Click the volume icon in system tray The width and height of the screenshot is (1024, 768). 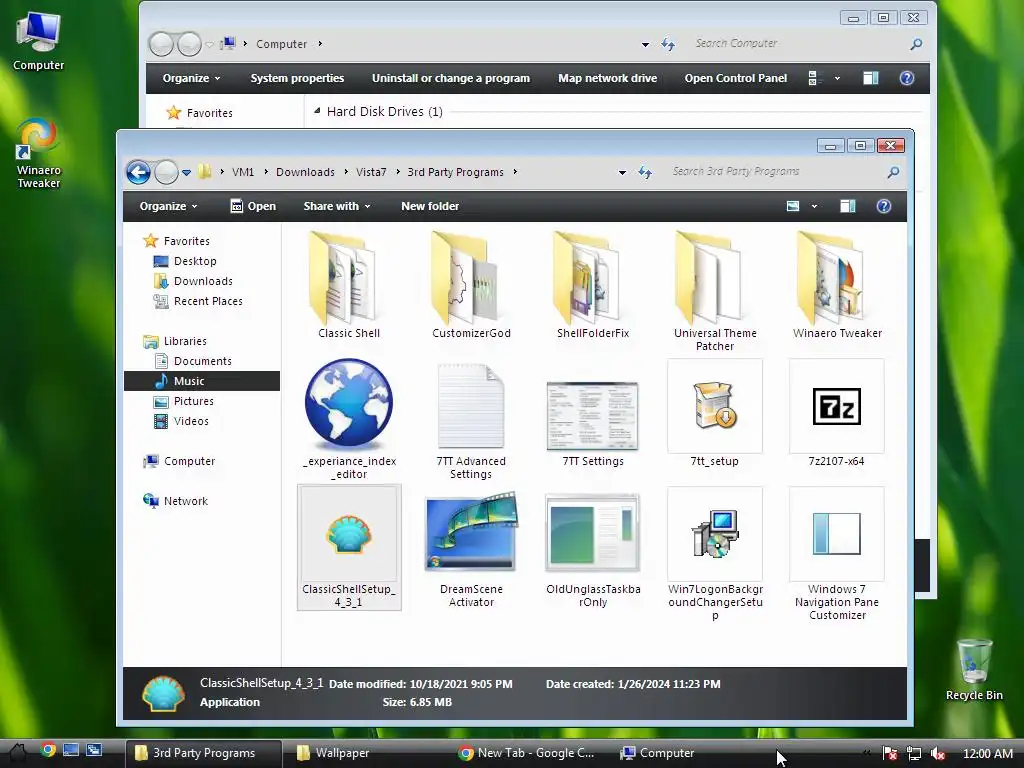pyautogui.click(x=938, y=753)
